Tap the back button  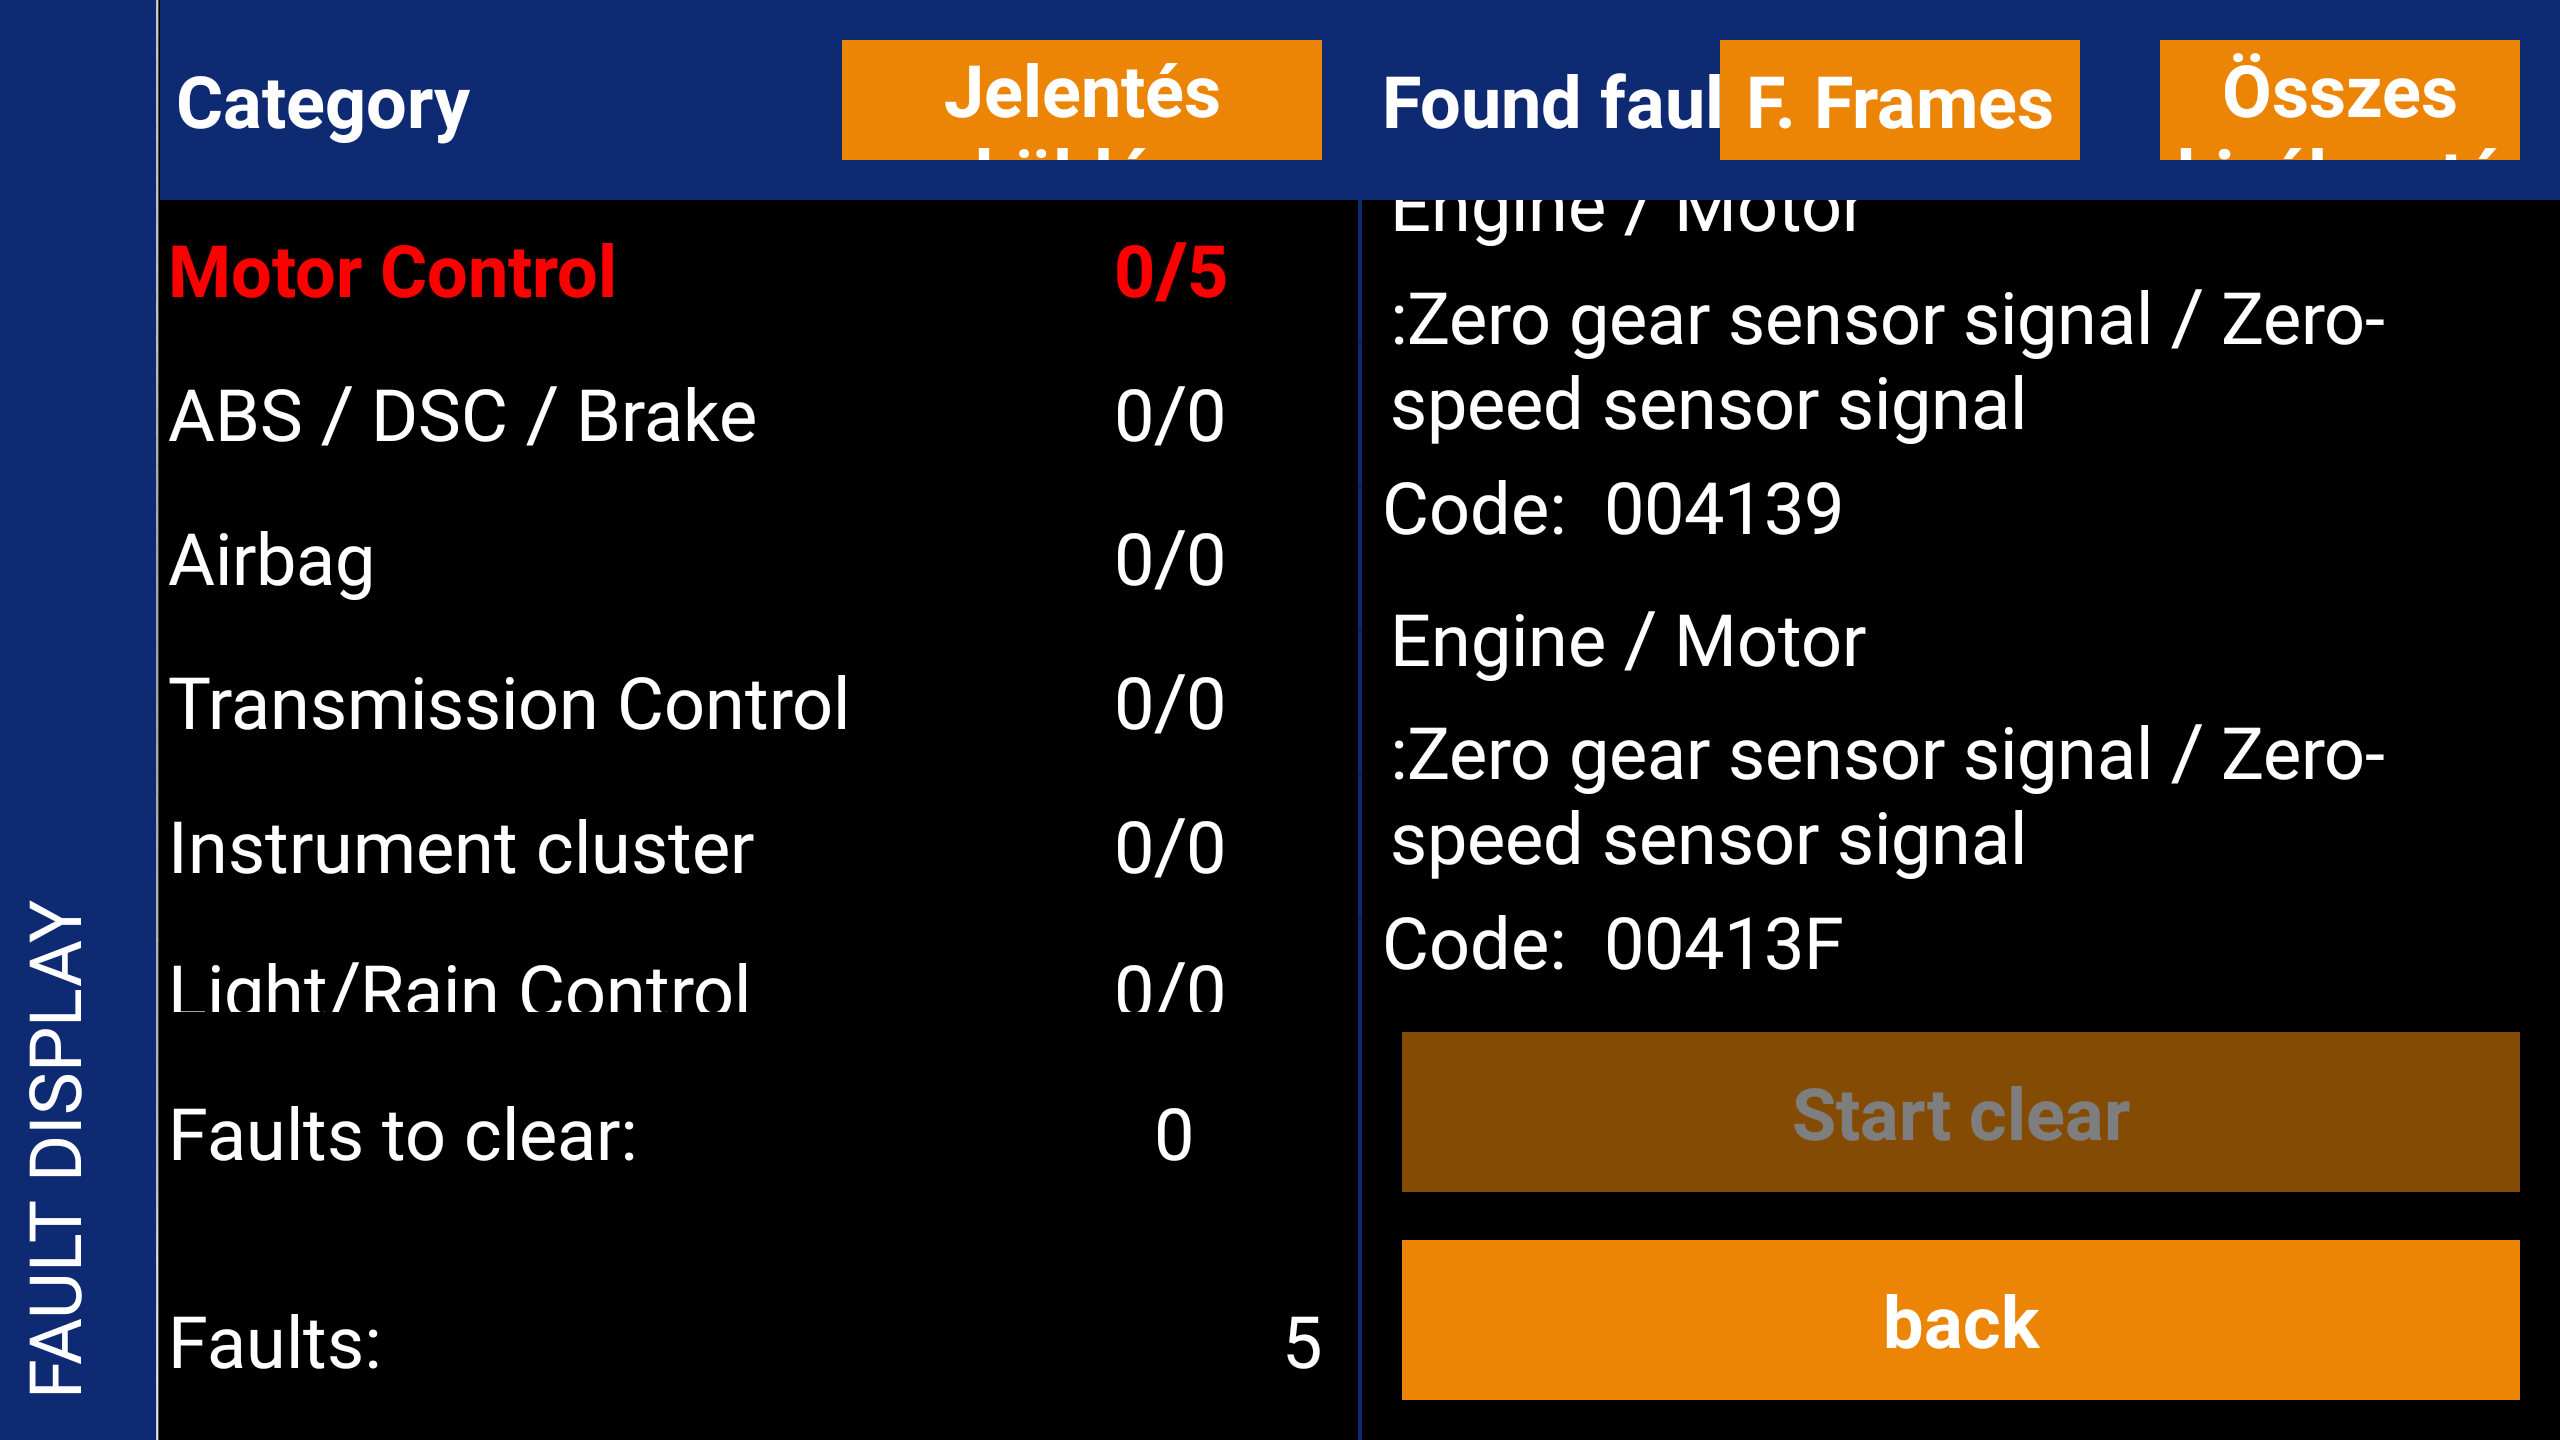(1960, 1319)
